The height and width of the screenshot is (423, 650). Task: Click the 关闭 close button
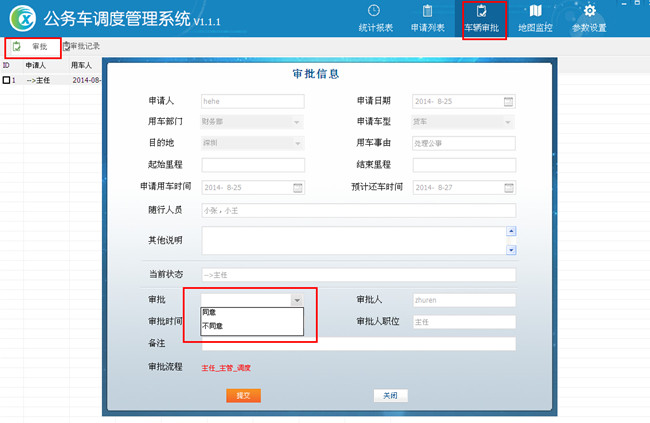click(x=390, y=396)
